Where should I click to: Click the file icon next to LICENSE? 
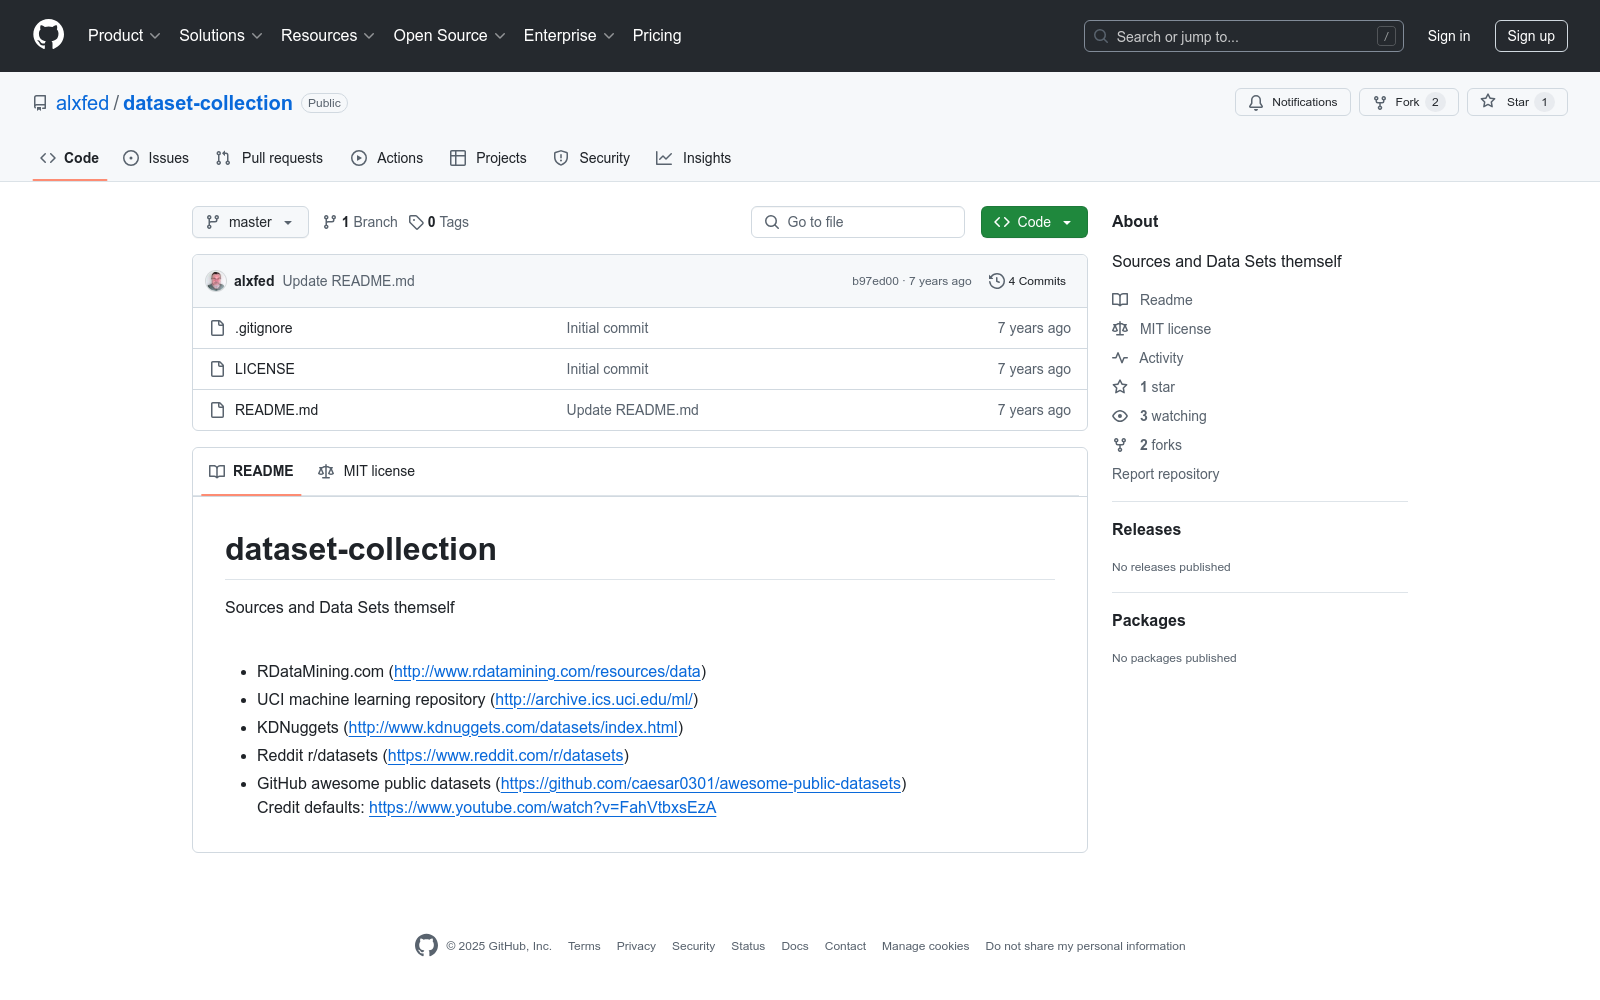pyautogui.click(x=217, y=369)
